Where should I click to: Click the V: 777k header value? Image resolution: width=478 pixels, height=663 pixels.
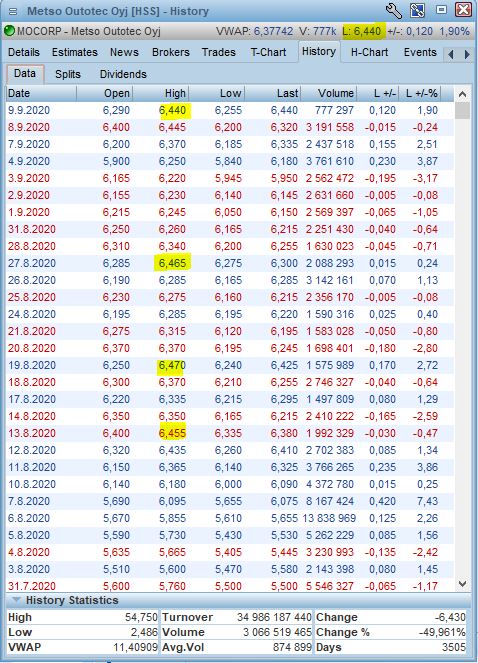click(318, 31)
